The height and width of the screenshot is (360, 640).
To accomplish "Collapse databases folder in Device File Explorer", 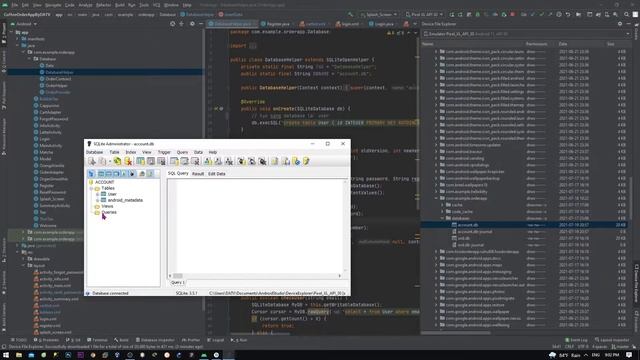I will tap(442, 218).
